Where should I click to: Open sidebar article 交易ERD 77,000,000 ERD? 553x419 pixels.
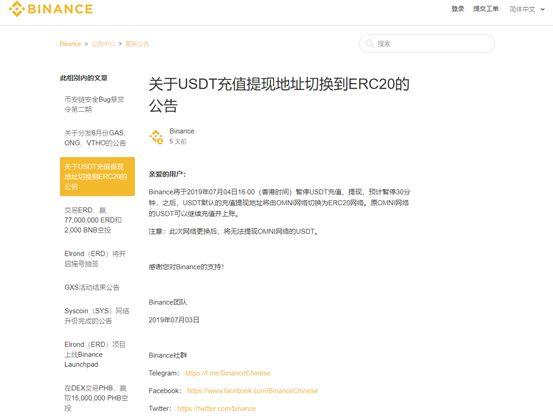coord(93,220)
